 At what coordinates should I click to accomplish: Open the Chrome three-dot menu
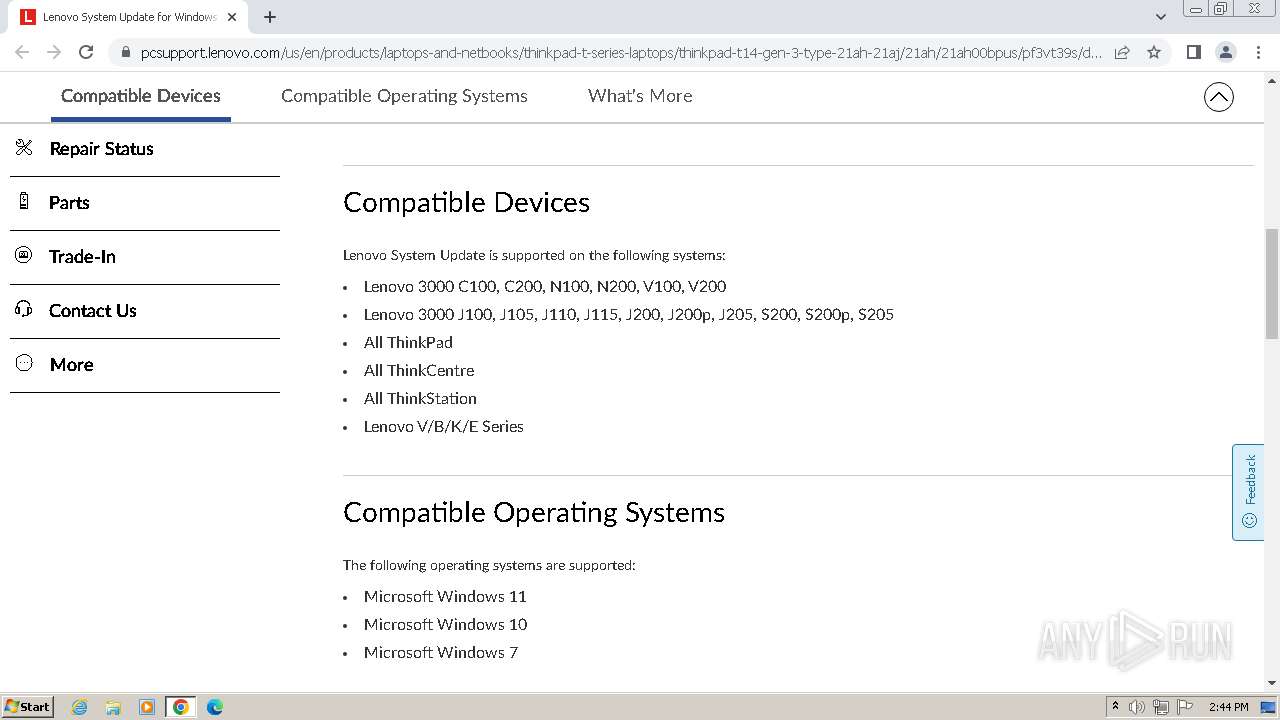click(x=1258, y=52)
